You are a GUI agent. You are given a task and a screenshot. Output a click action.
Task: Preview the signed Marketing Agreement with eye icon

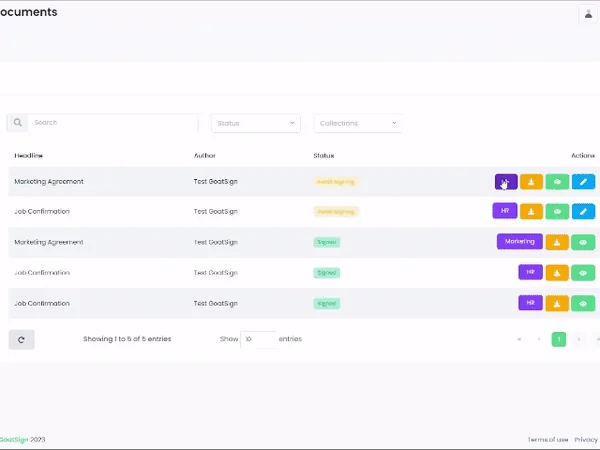[x=583, y=242]
